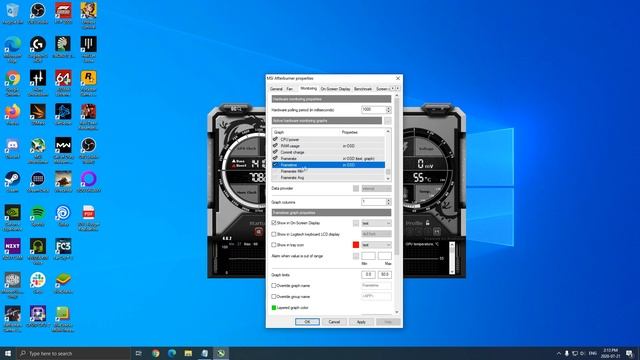Image resolution: width=640 pixels, height=360 pixels.
Task: Adjust the hardware polling period spinner
Action: [389, 109]
